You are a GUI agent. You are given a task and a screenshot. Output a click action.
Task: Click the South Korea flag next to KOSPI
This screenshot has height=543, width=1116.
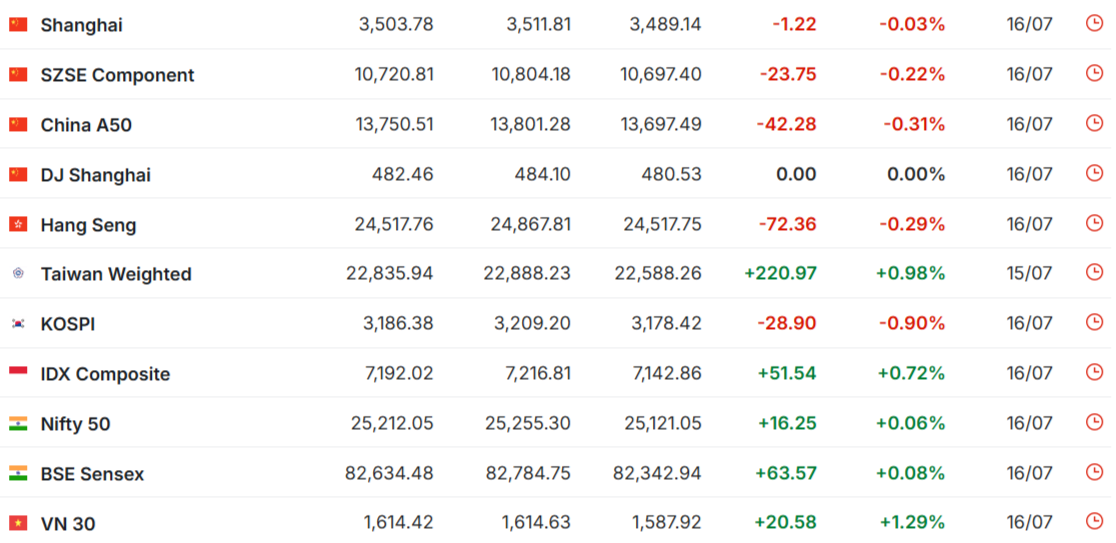tap(18, 324)
